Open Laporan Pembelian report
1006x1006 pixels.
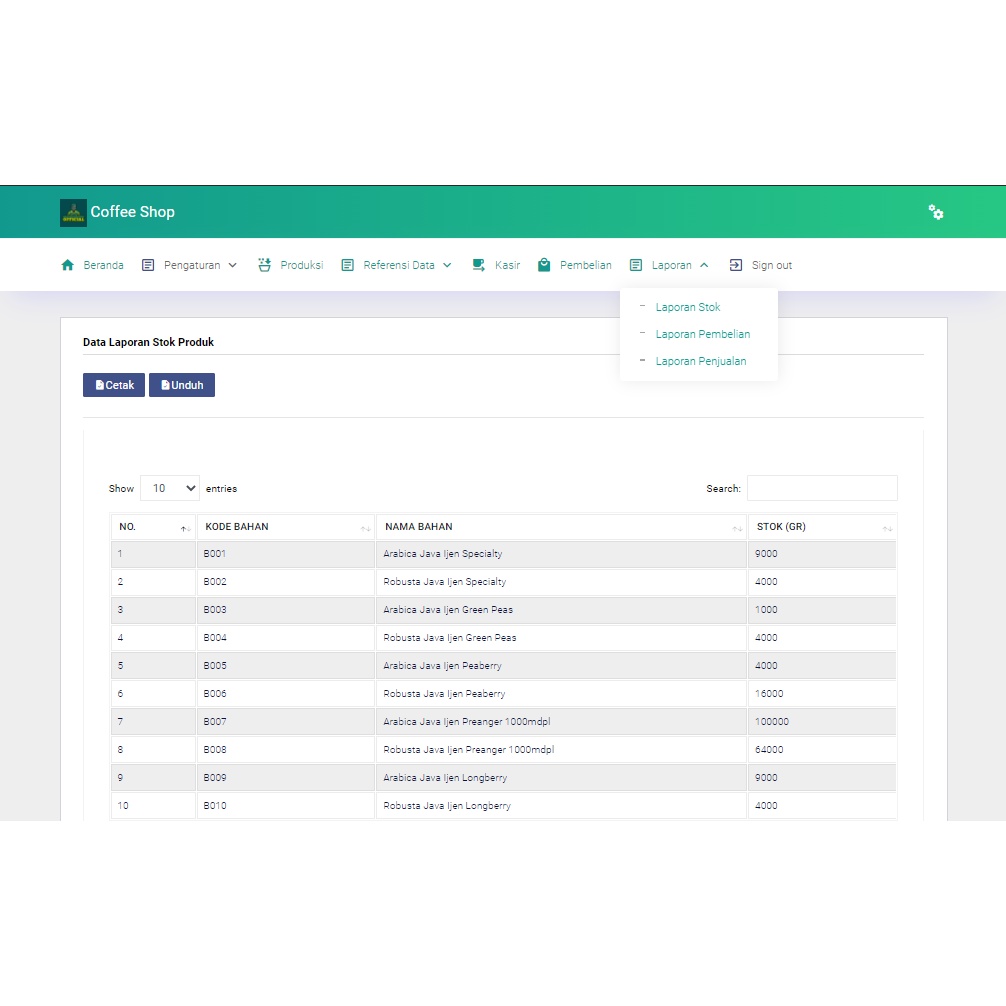click(702, 334)
